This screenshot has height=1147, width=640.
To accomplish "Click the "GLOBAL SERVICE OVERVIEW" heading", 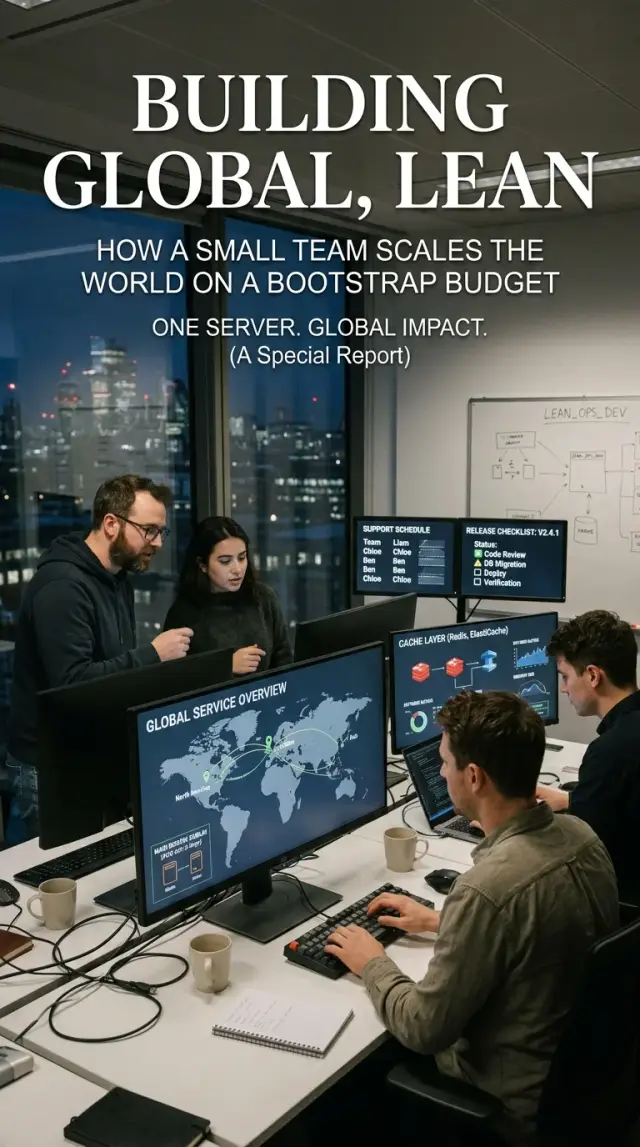I will 217,705.
